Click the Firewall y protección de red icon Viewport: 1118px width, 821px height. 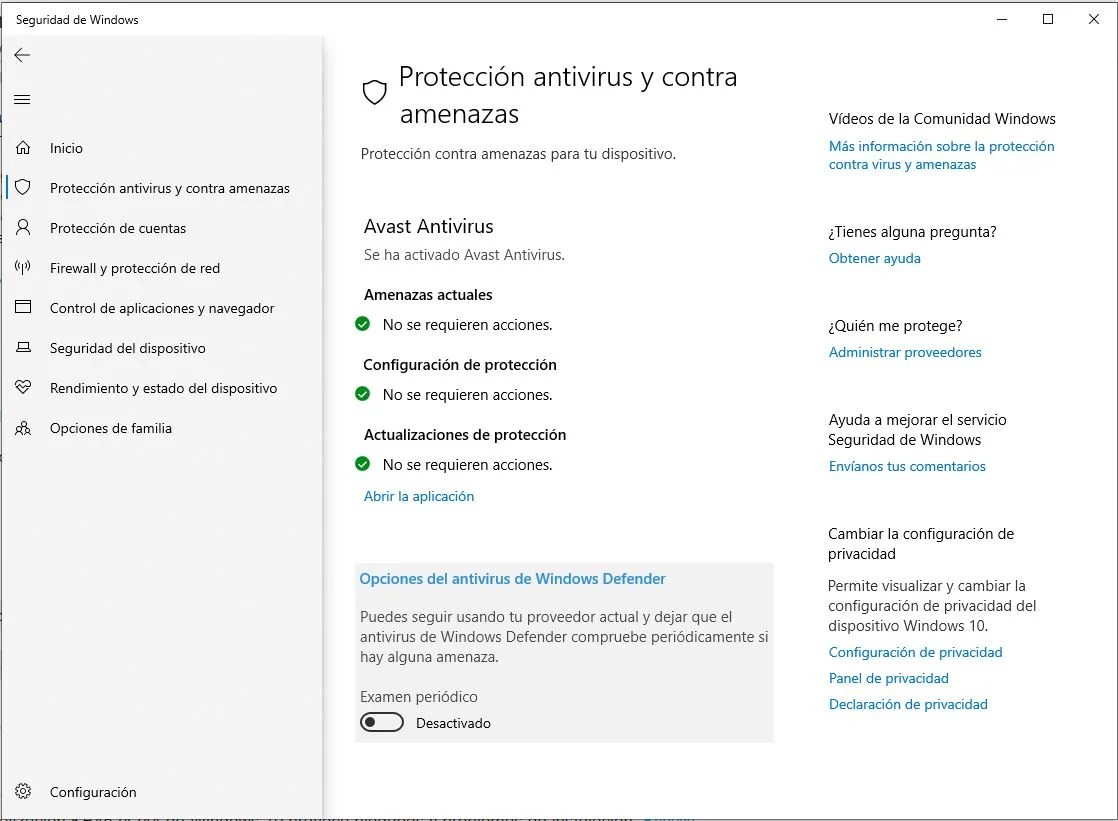click(x=23, y=267)
